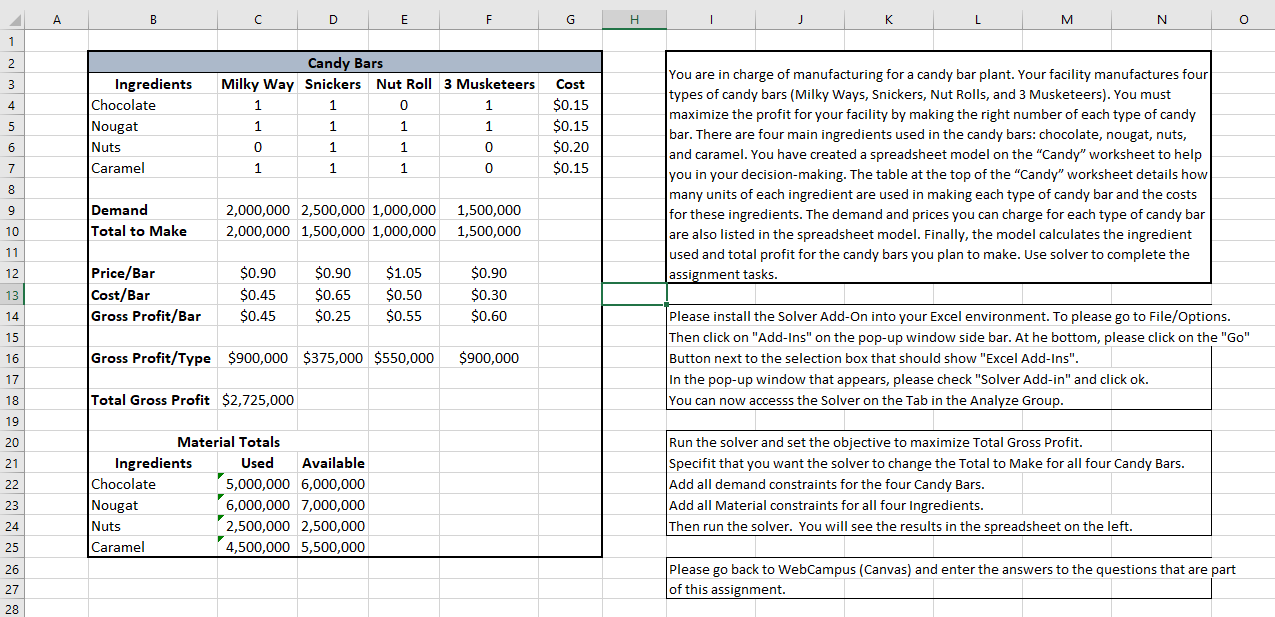The width and height of the screenshot is (1275, 617).
Task: Click Snickers Cost/Bar value '$0.65'
Action: 333,295
